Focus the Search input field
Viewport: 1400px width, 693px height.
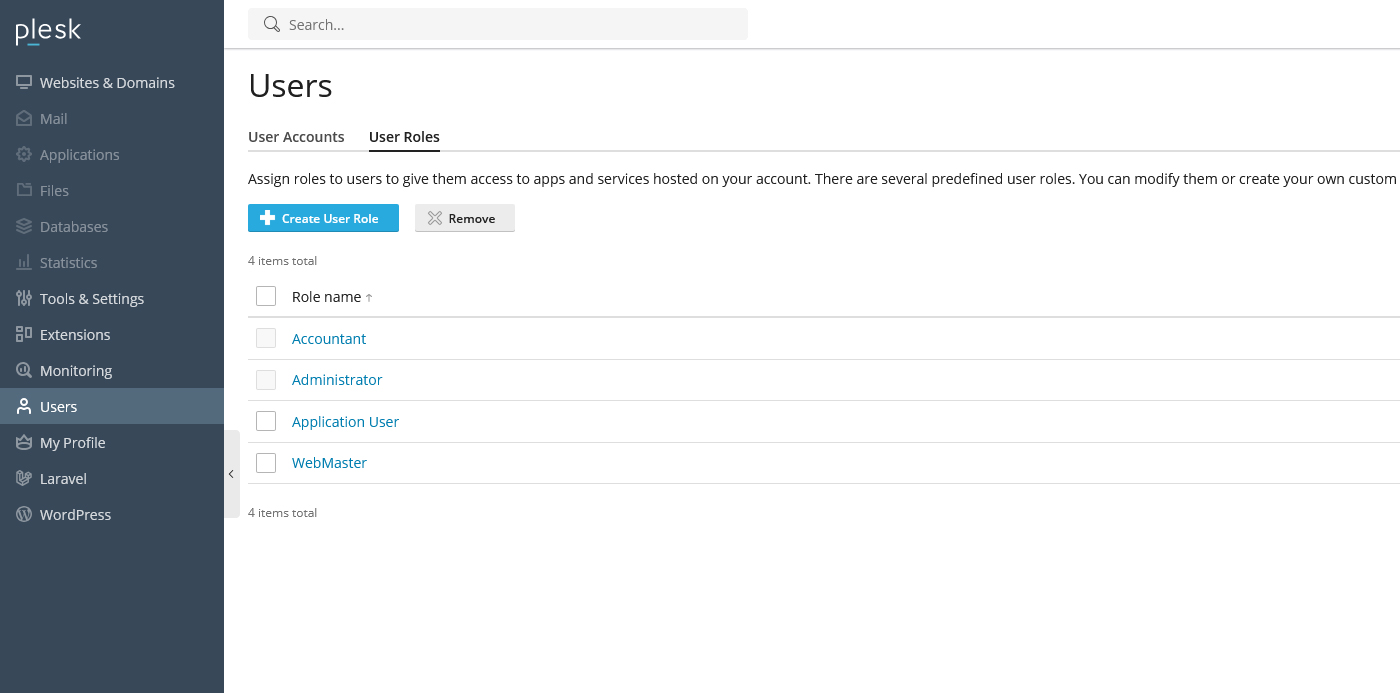click(510, 25)
